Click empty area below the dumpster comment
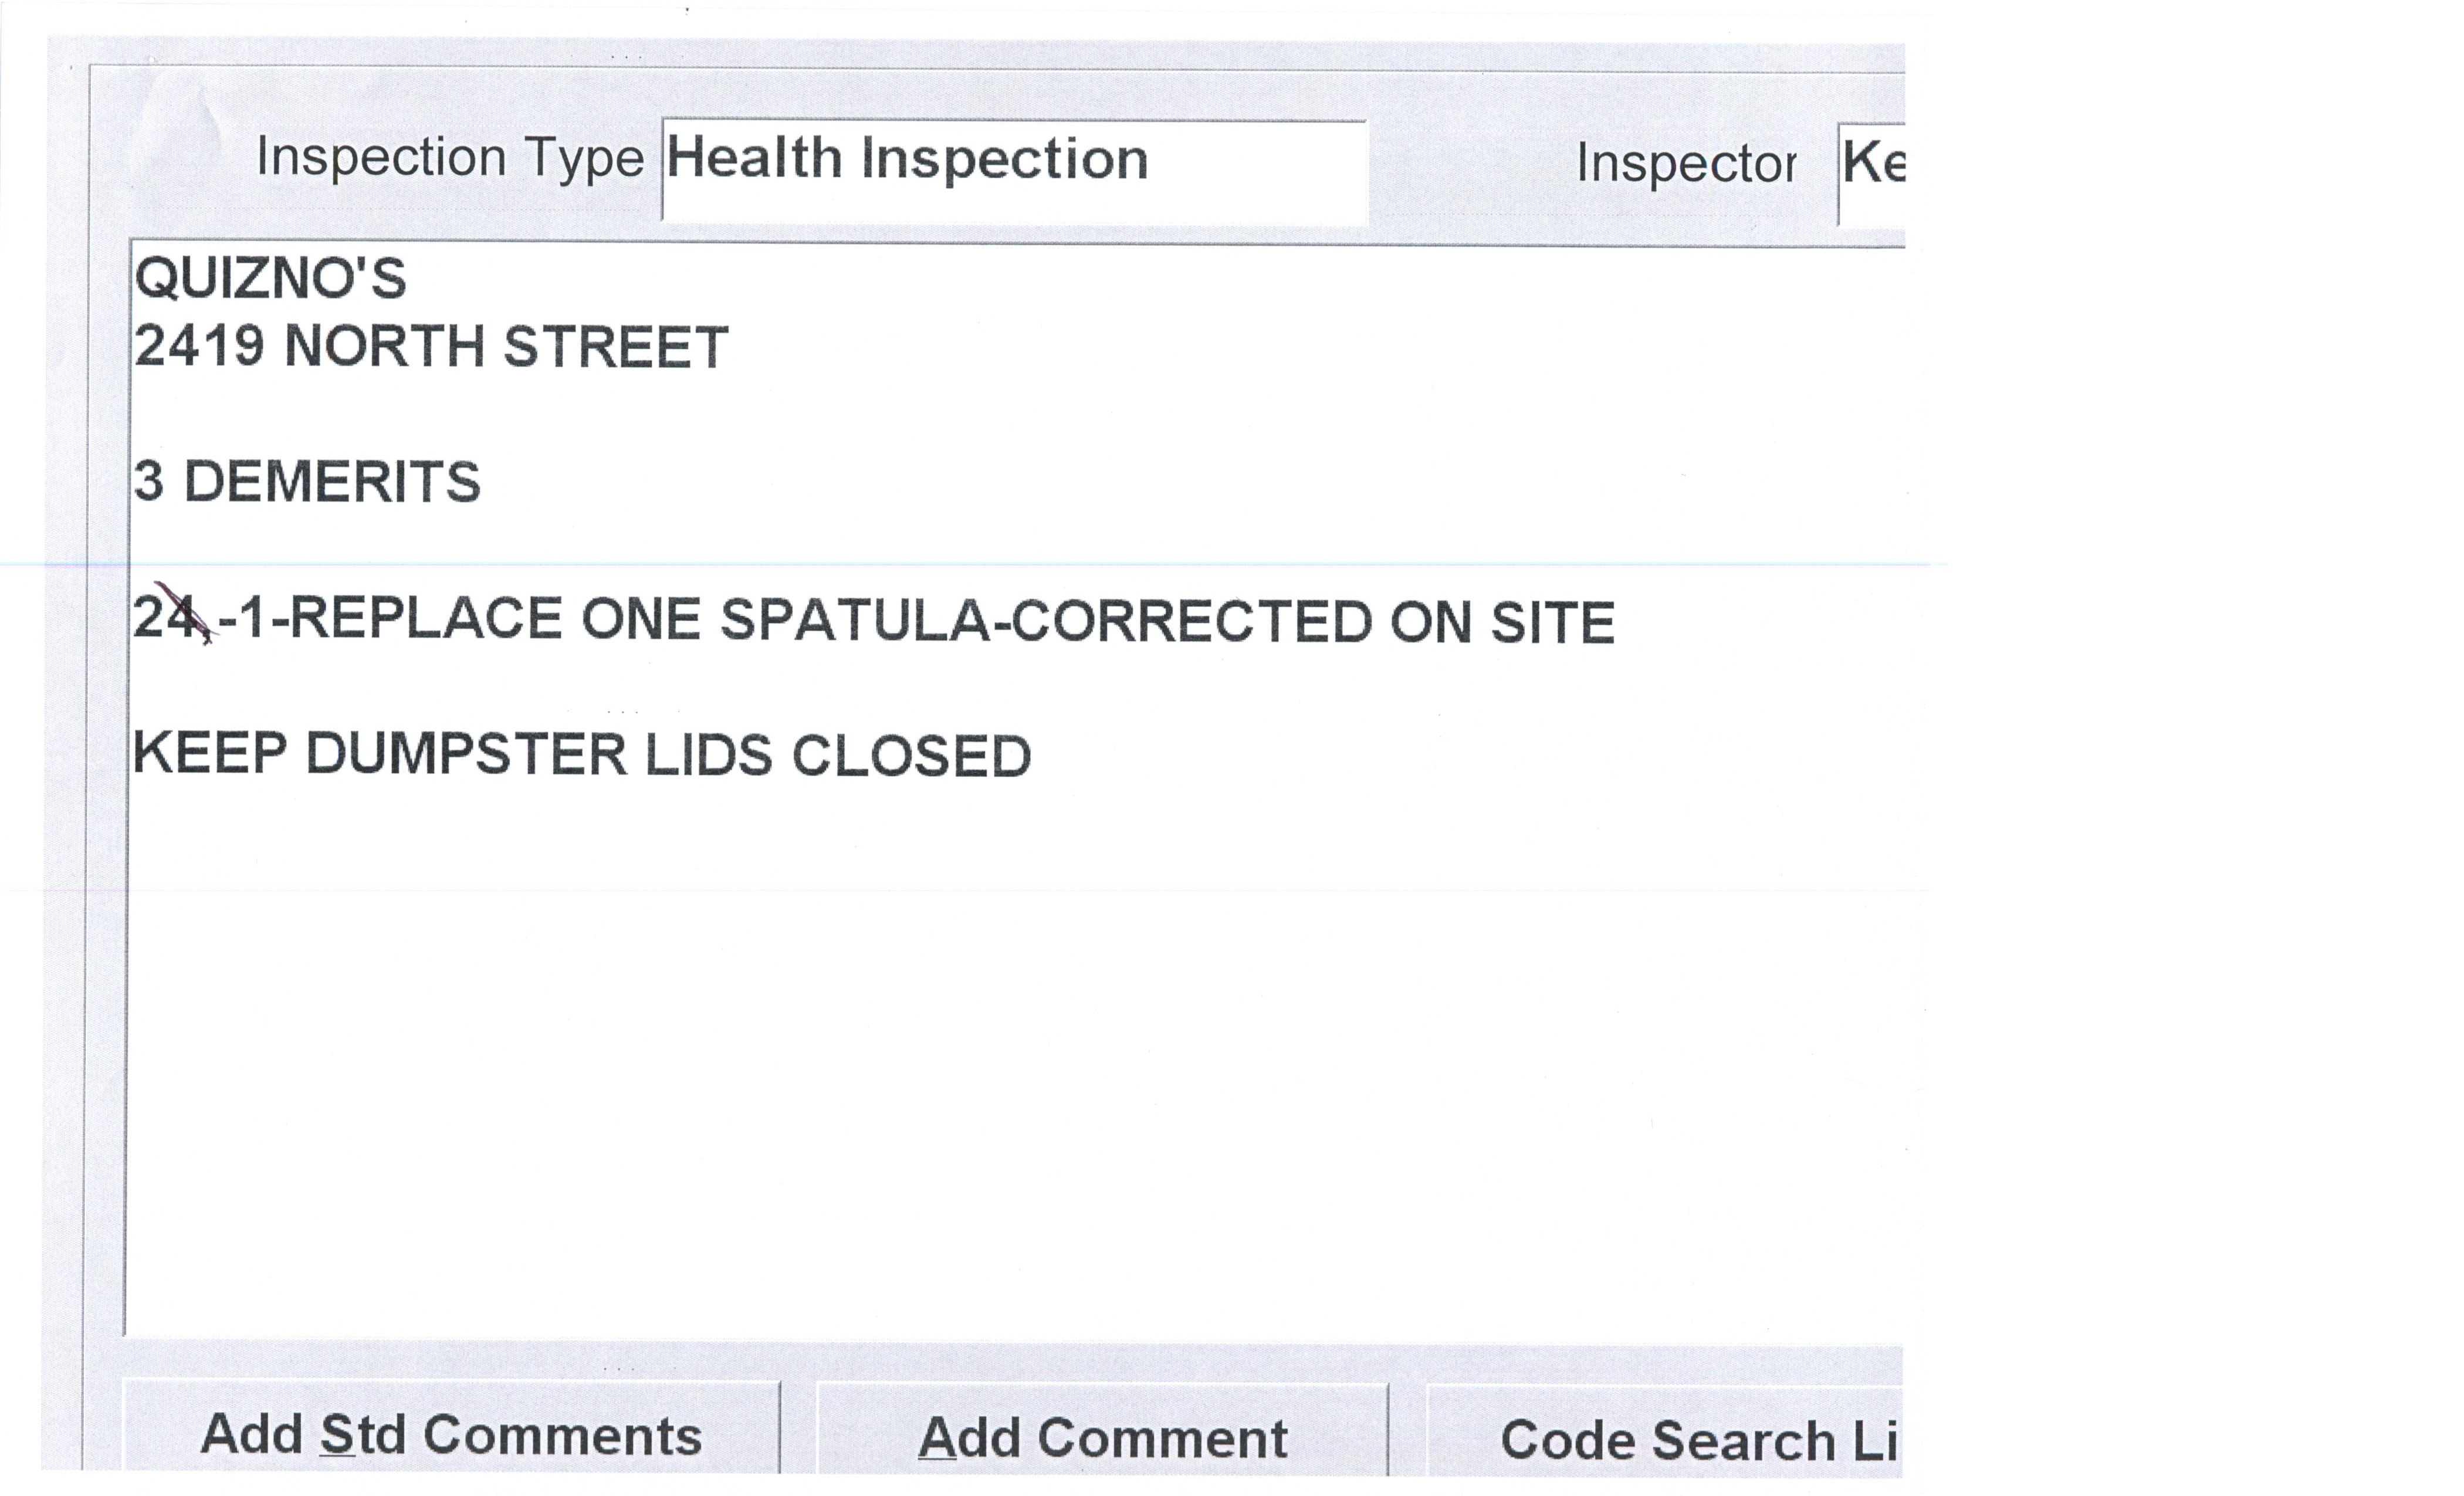The image size is (2464, 1496). coord(900,1000)
